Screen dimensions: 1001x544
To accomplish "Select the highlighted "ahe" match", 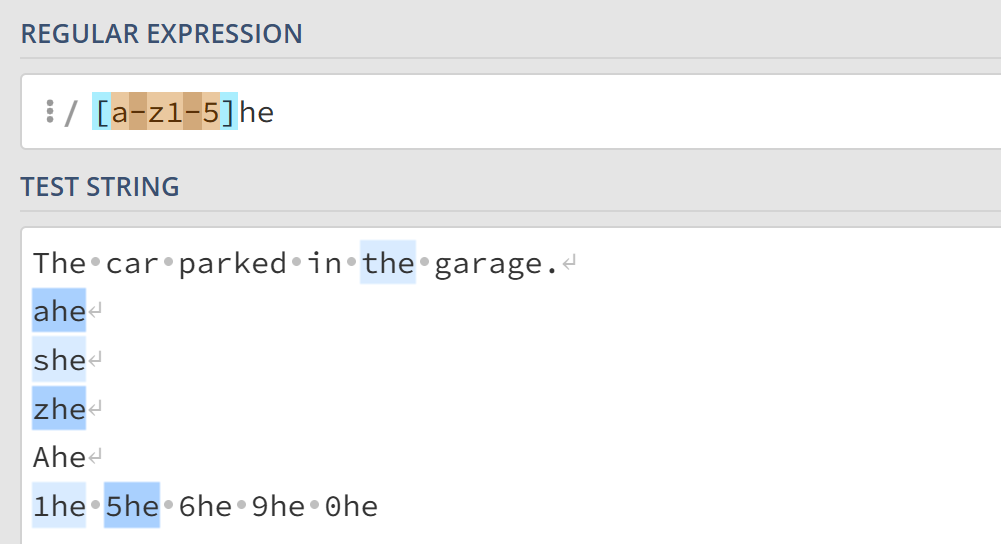I will coord(59,312).
